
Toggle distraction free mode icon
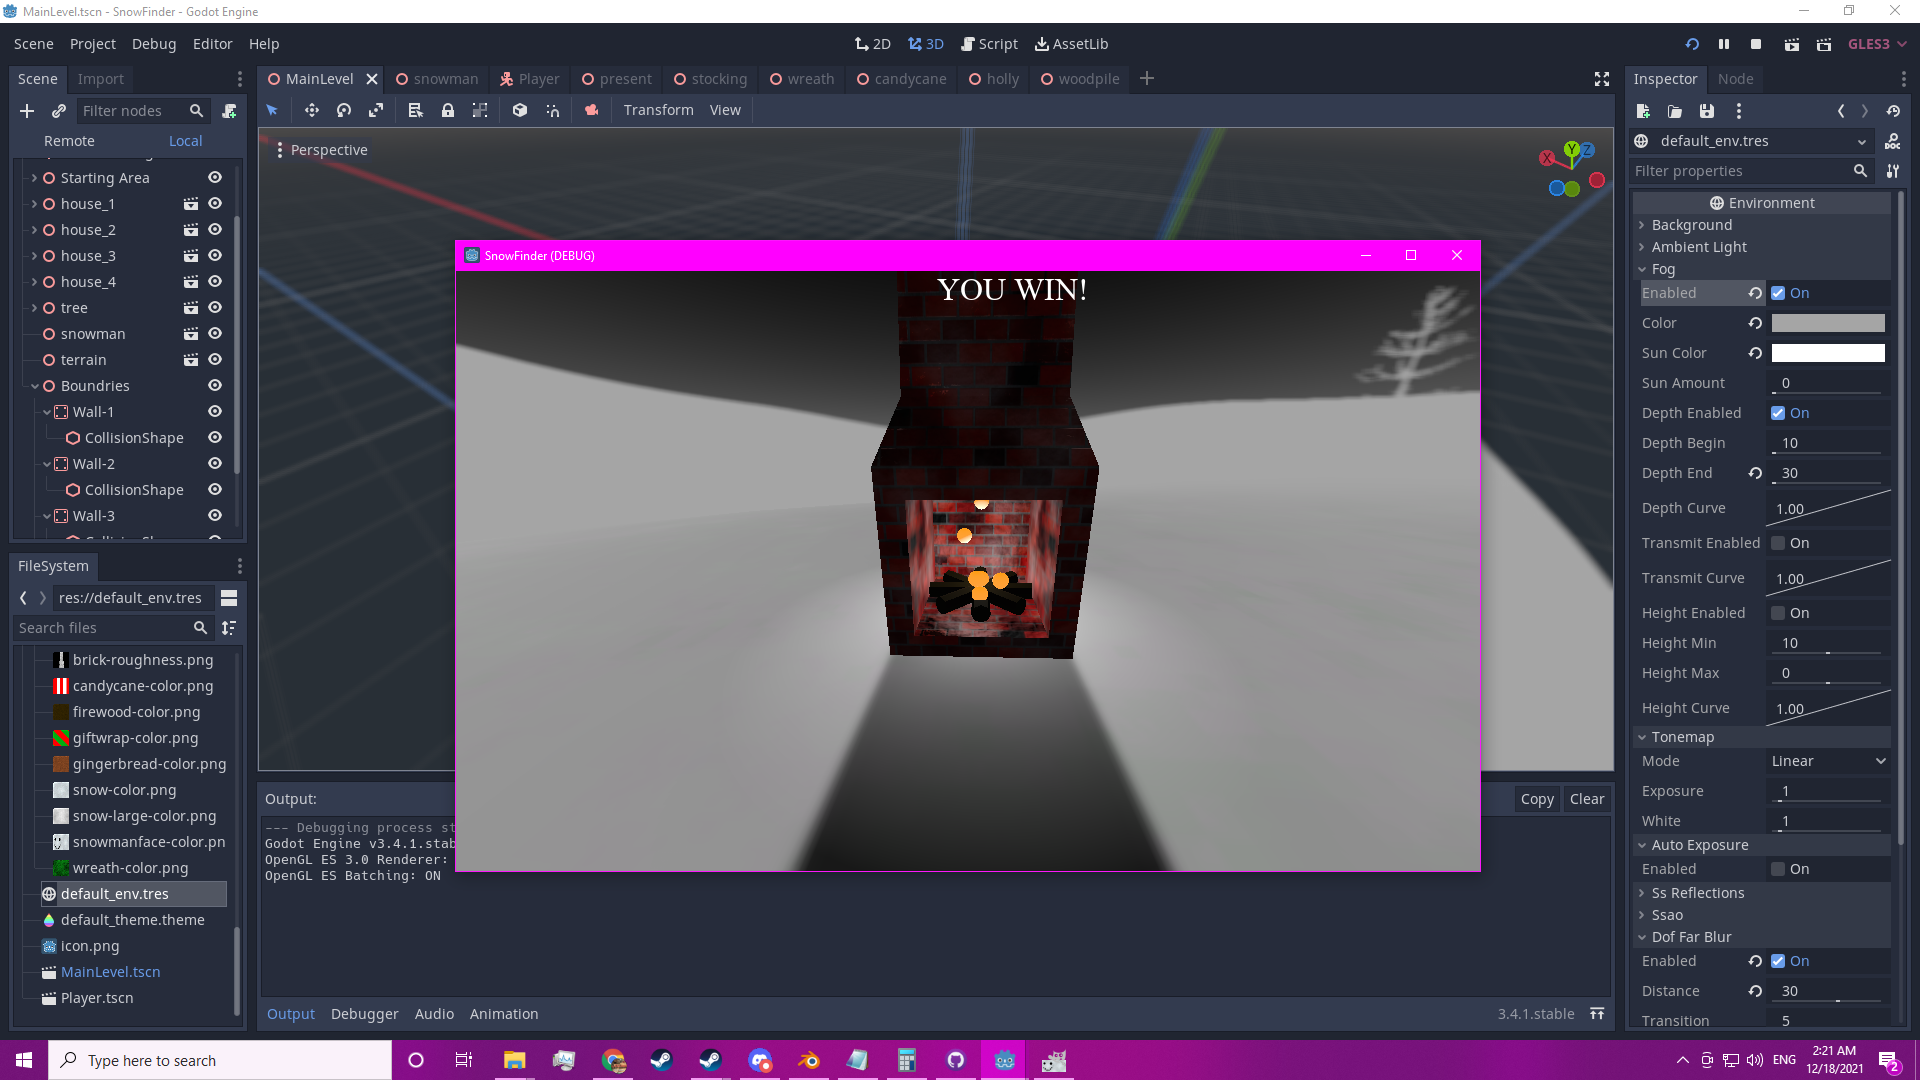pos(1602,79)
